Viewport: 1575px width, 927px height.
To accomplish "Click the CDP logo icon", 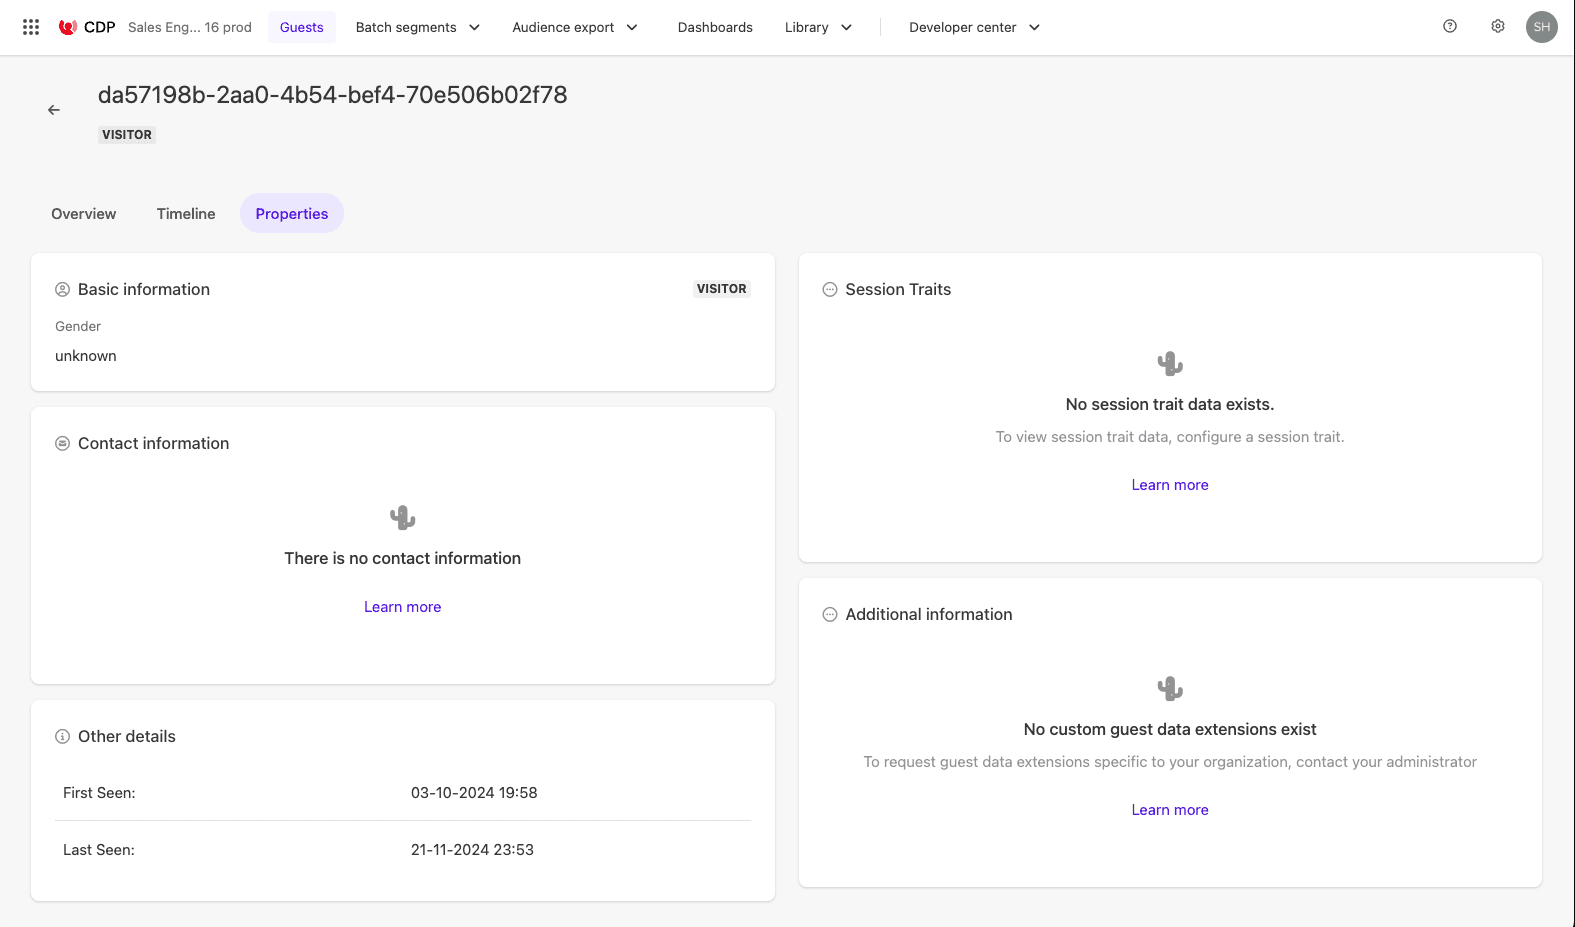I will click(68, 27).
